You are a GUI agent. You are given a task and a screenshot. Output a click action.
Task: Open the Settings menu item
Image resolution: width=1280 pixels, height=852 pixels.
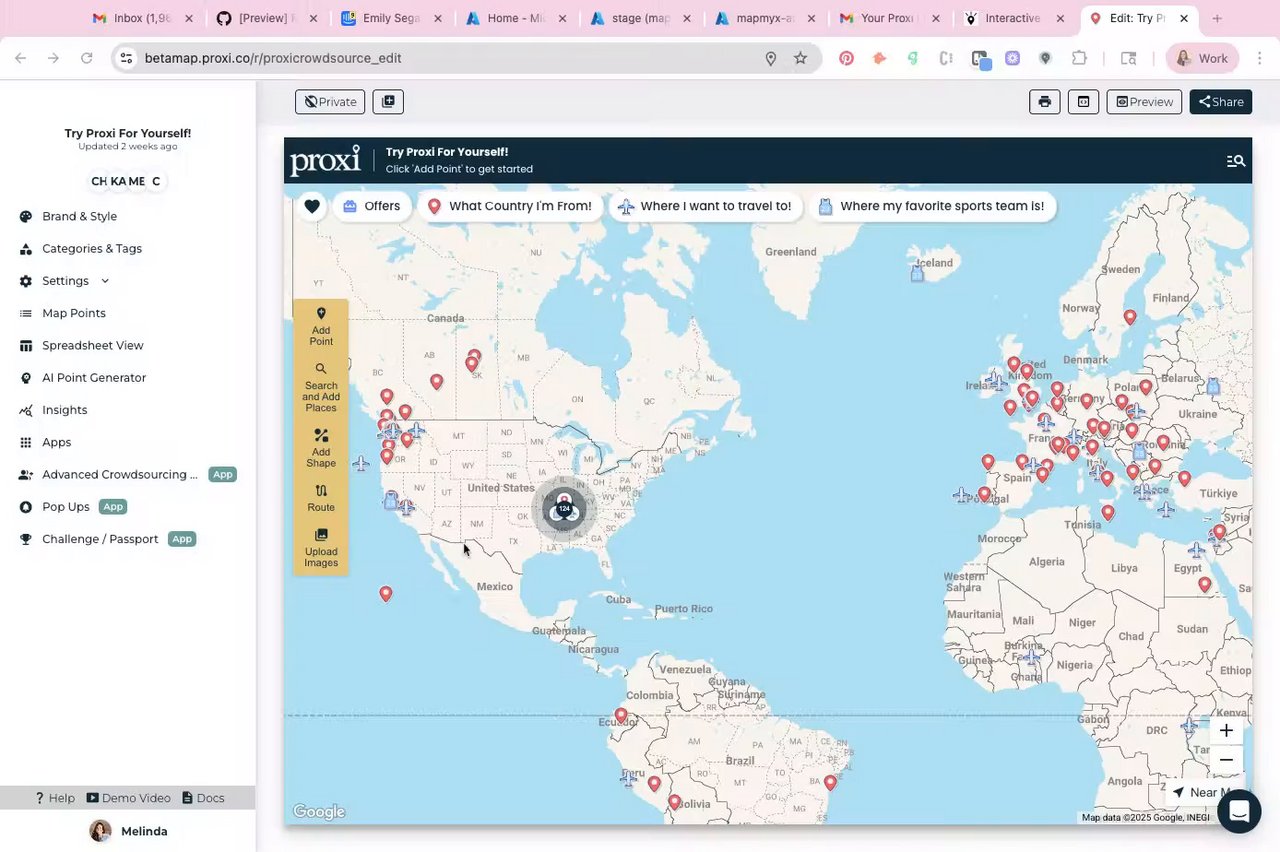point(65,281)
